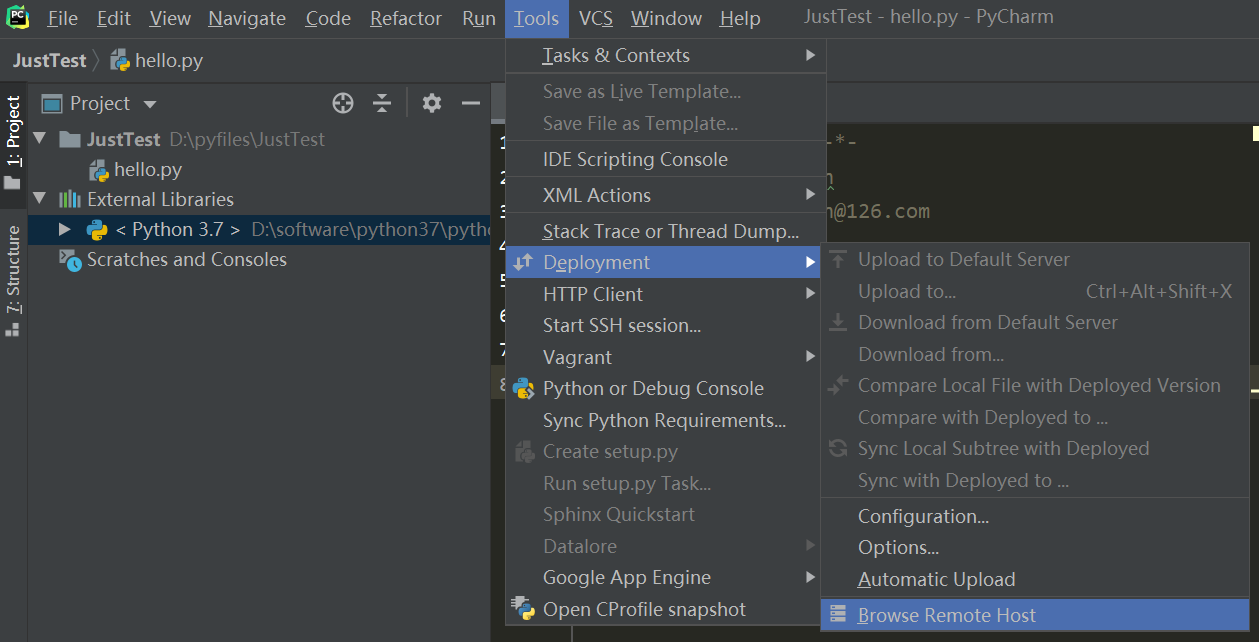Open the Code menu
The image size is (1259, 642).
pyautogui.click(x=328, y=18)
